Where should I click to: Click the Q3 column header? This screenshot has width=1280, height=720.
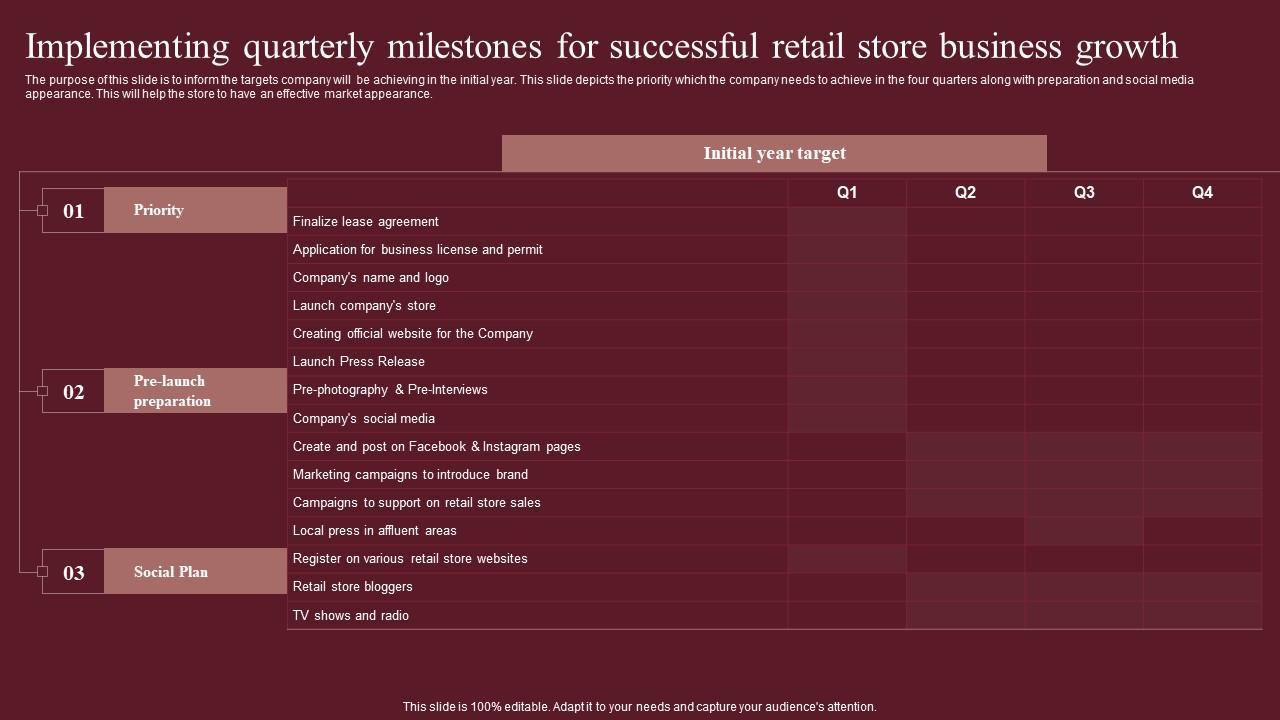(1084, 193)
